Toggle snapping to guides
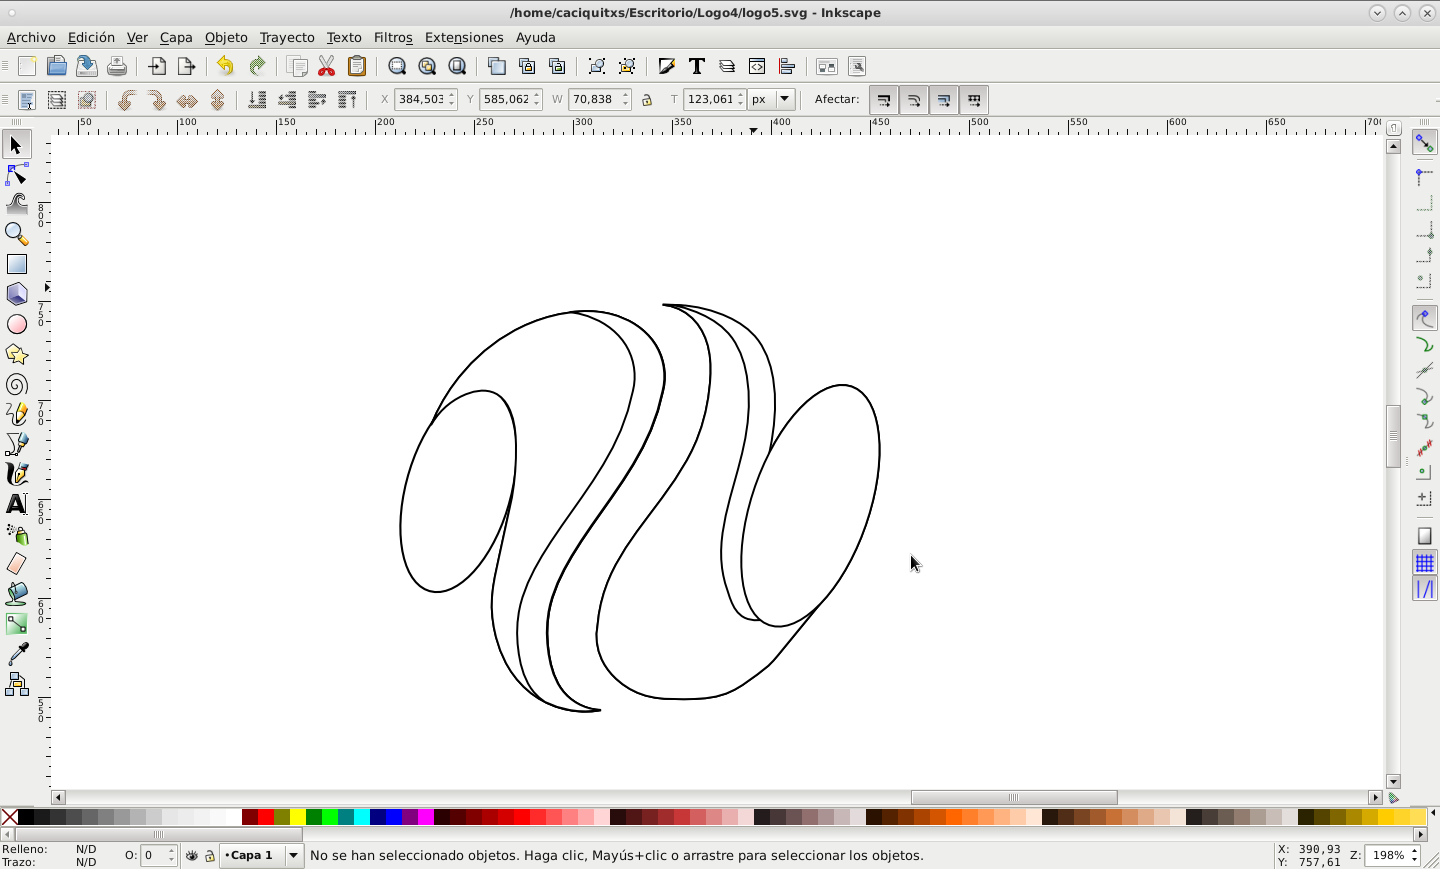The width and height of the screenshot is (1440, 869). tap(1424, 590)
